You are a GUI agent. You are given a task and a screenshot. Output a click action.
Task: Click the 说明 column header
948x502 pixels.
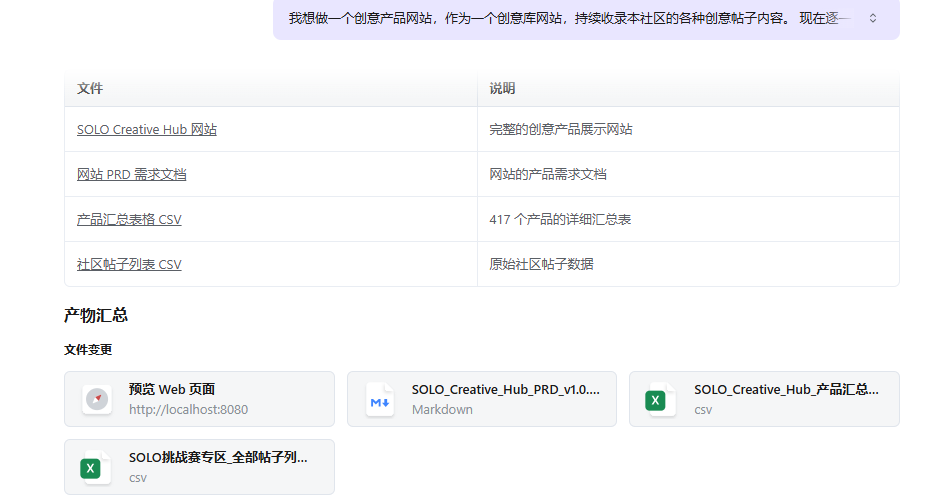point(502,89)
